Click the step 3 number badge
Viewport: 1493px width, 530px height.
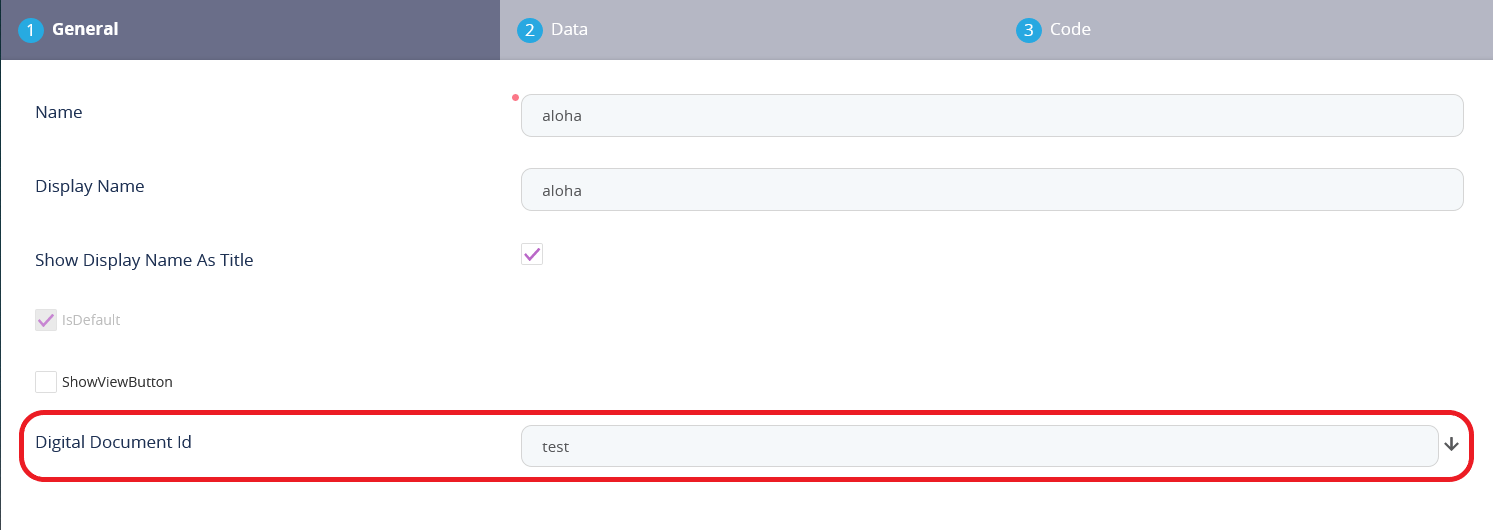pyautogui.click(x=1028, y=30)
